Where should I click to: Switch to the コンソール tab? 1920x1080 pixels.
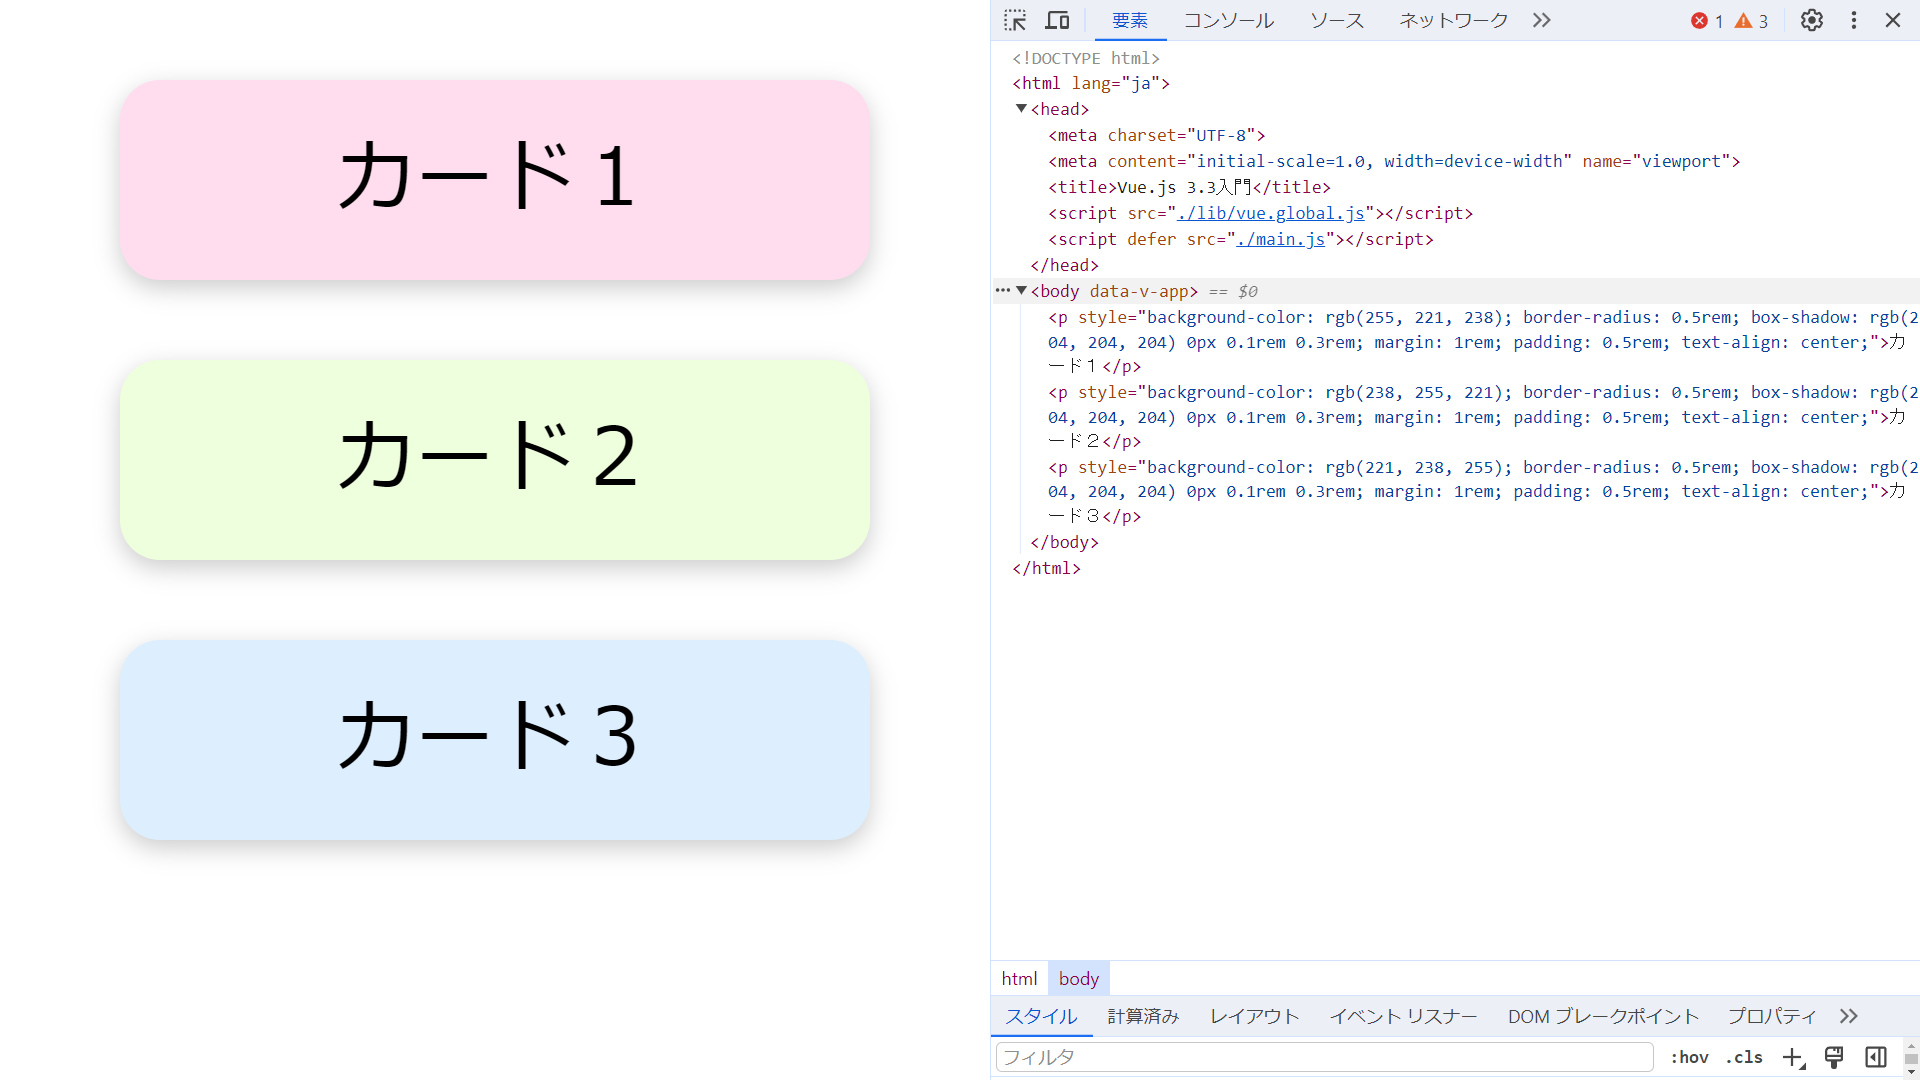(1228, 20)
